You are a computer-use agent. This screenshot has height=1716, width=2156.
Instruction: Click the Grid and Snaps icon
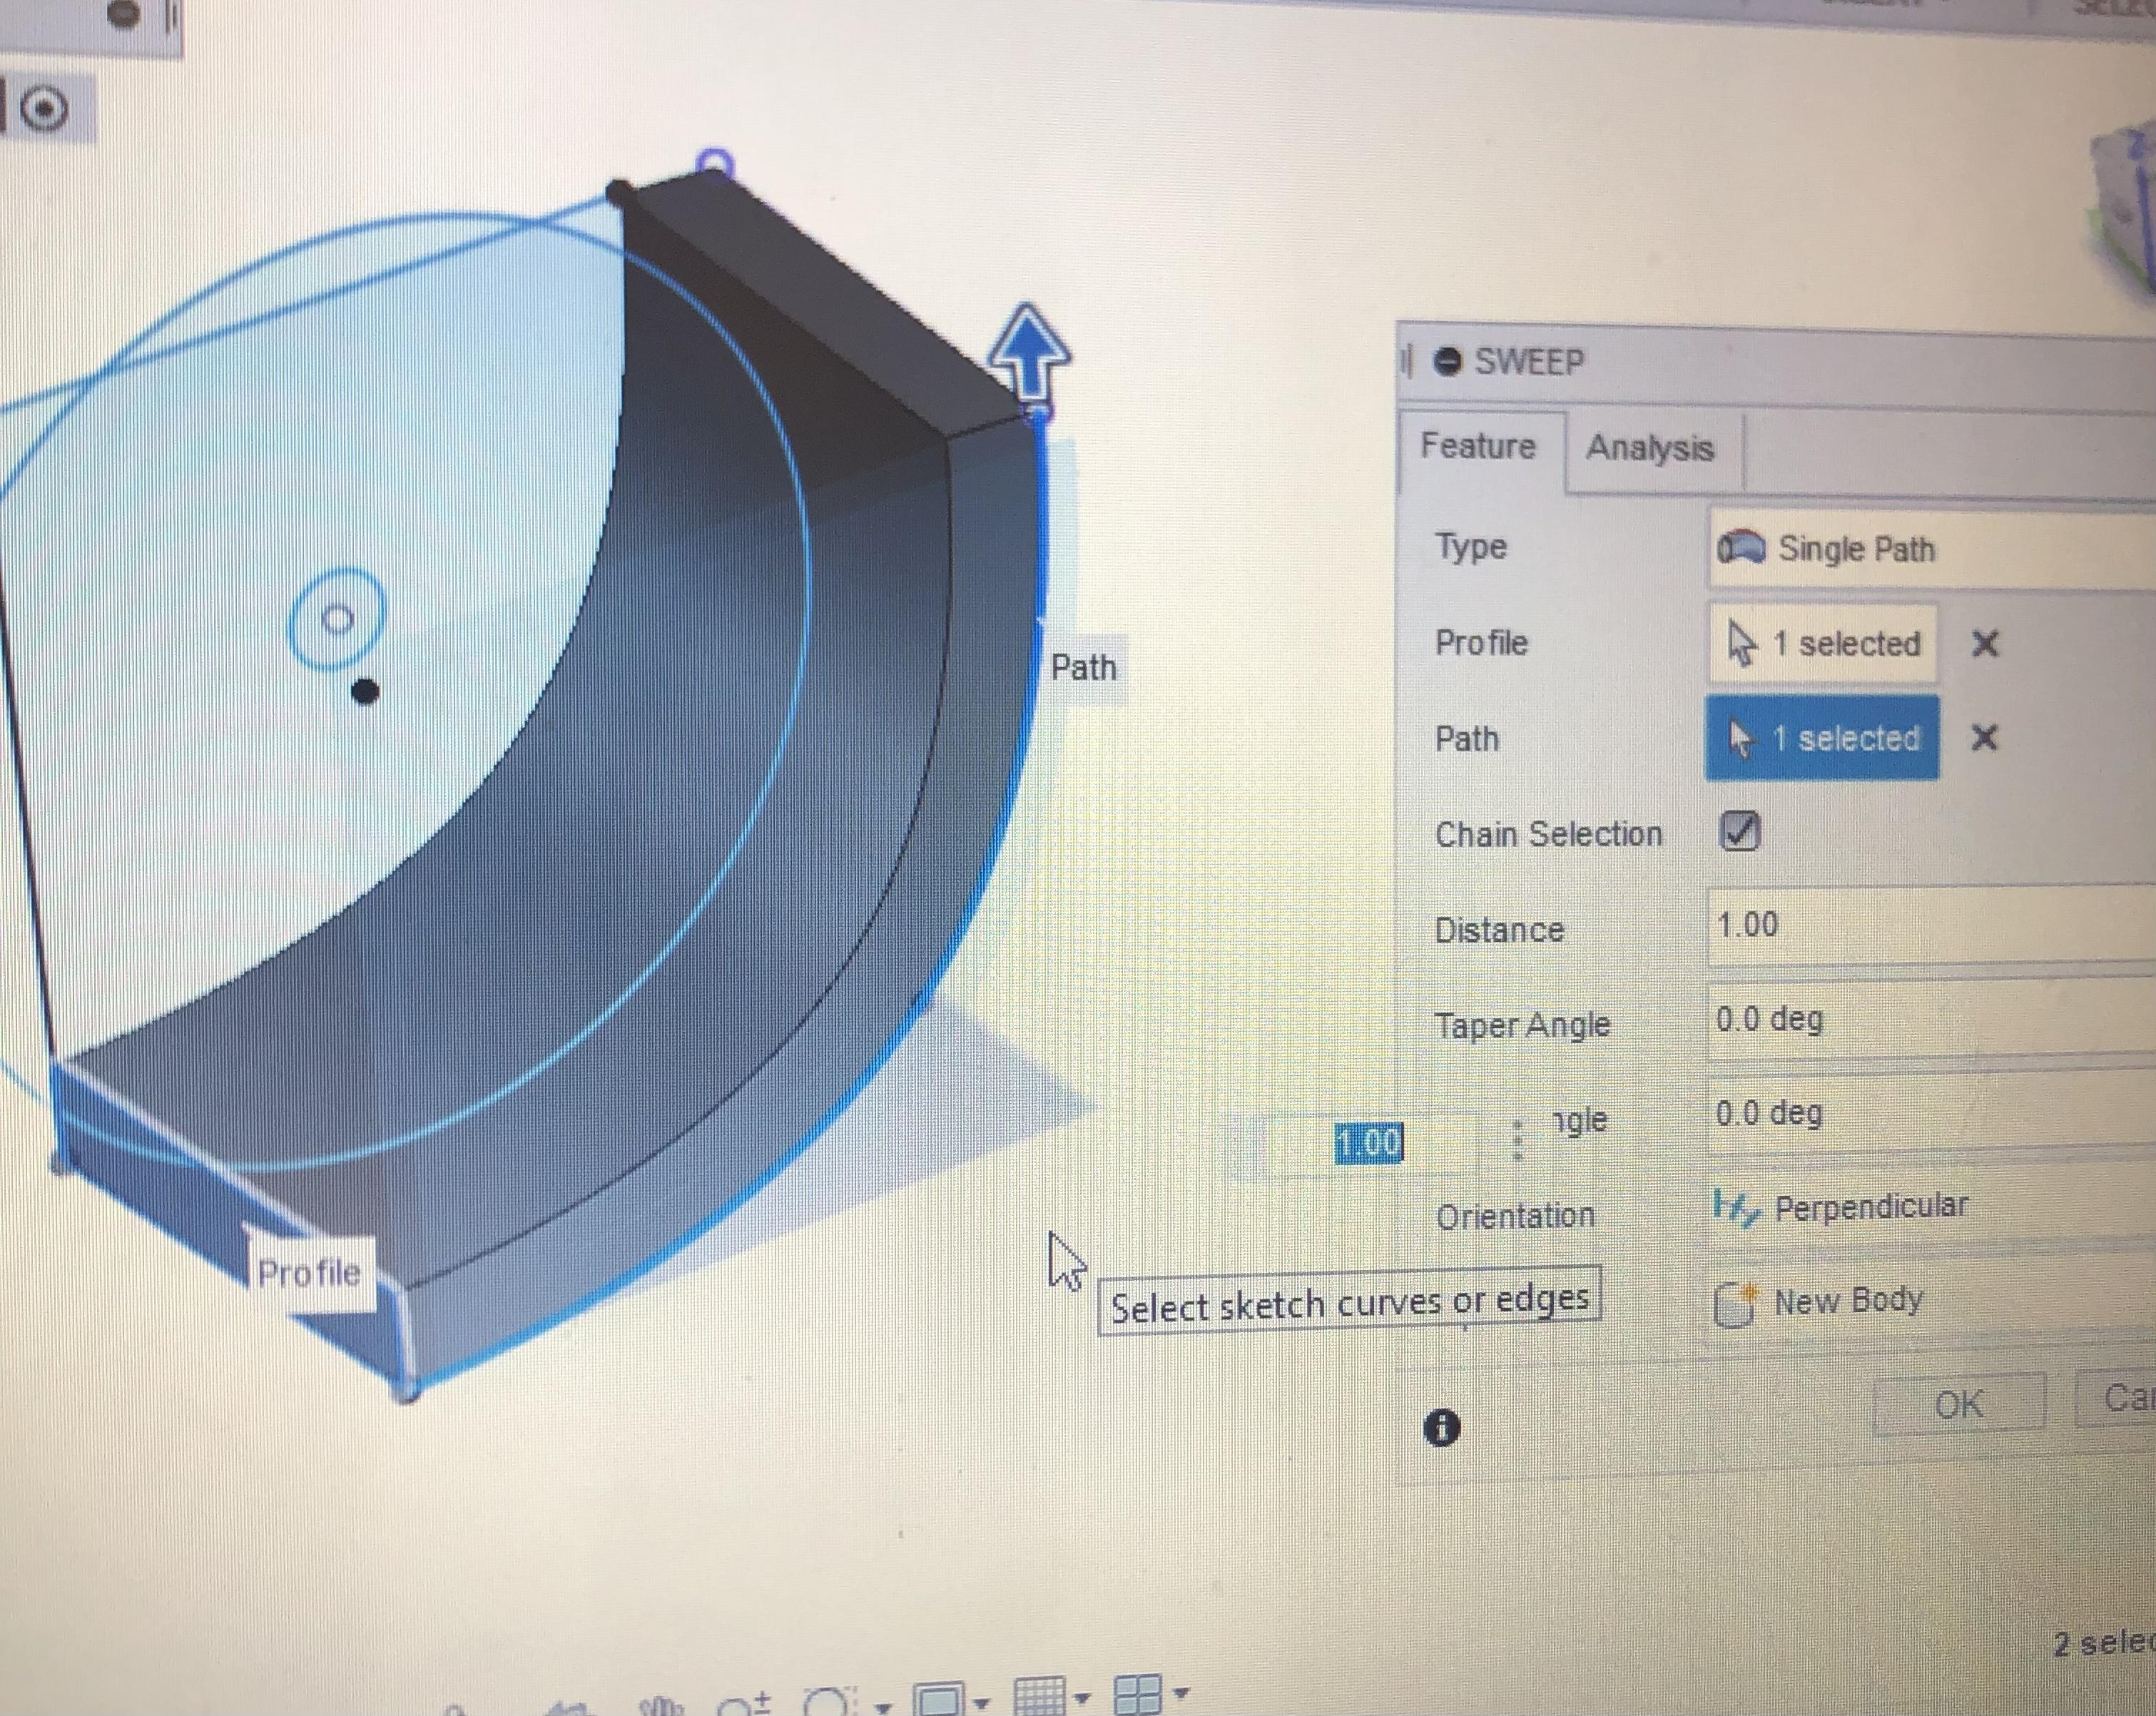(x=1040, y=1696)
